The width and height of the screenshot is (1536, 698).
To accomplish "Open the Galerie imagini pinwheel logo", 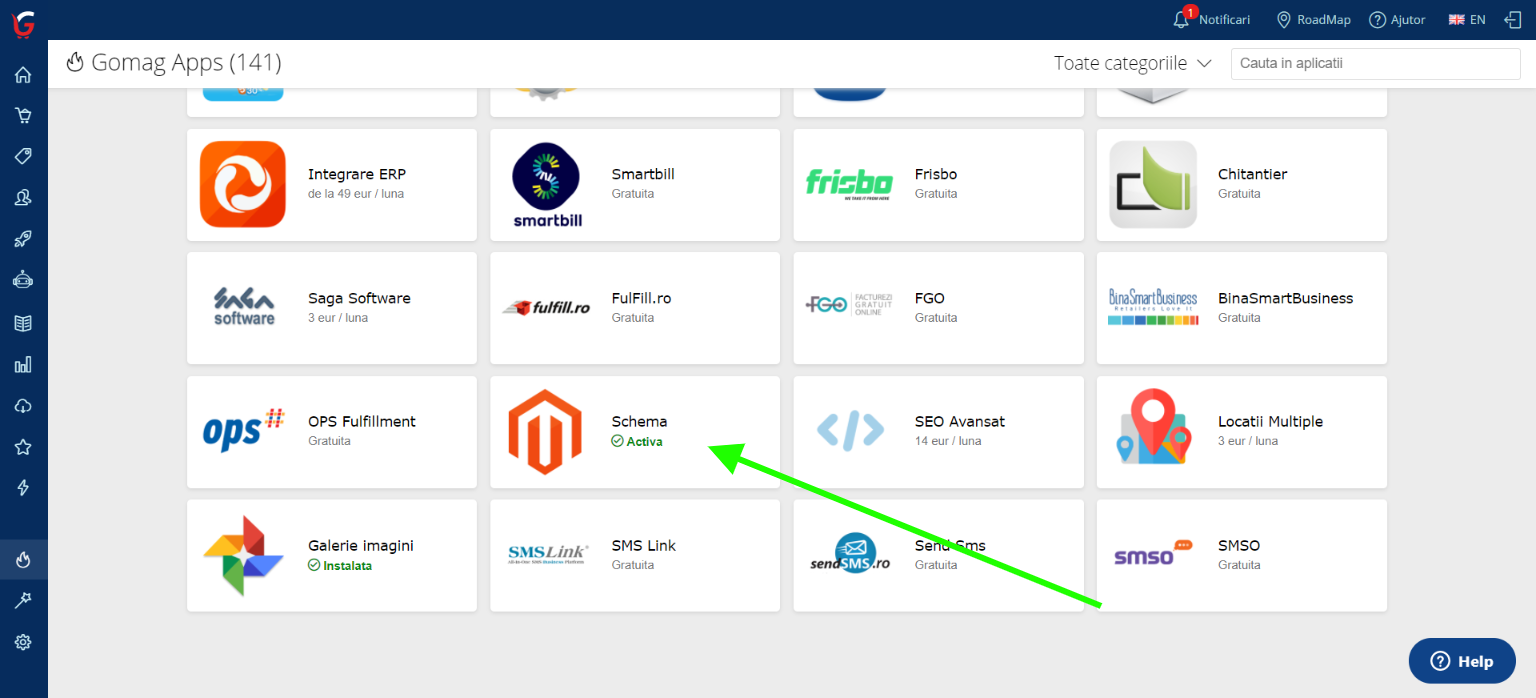I will (241, 556).
